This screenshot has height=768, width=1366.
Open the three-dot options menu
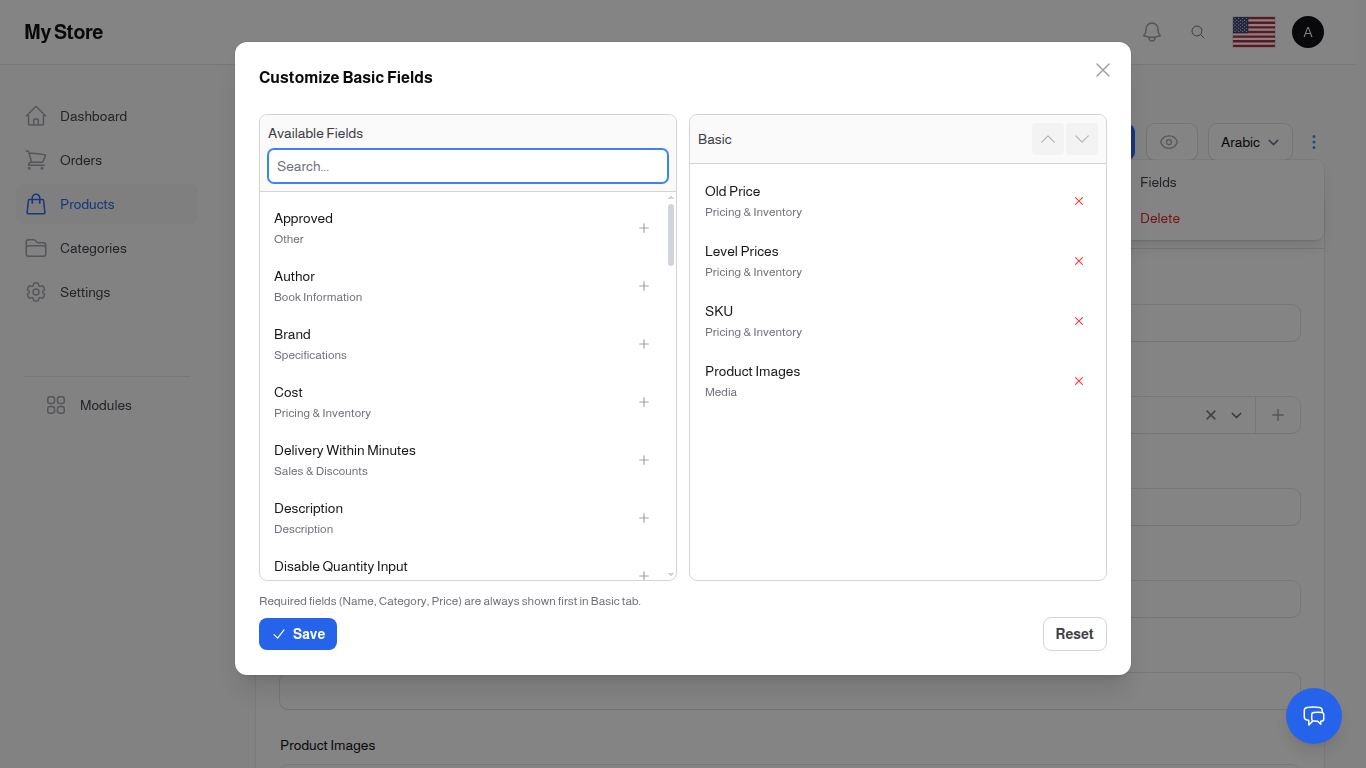(1314, 141)
